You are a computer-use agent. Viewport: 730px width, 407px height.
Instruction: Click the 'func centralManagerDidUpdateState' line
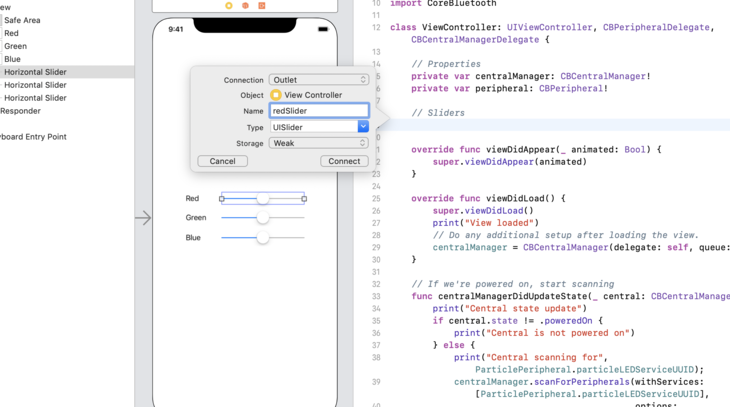click(x=570, y=296)
